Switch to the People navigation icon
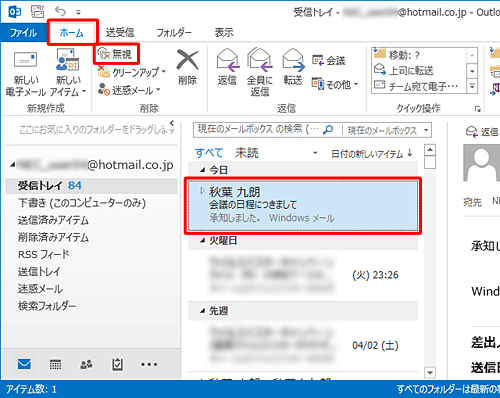The image size is (500, 398). click(x=86, y=364)
